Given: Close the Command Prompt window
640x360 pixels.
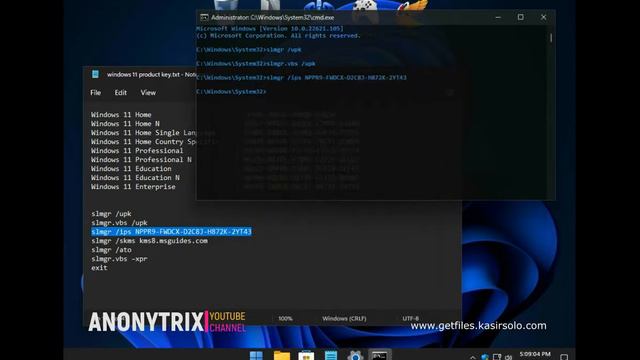Looking at the screenshot, I should point(543,17).
